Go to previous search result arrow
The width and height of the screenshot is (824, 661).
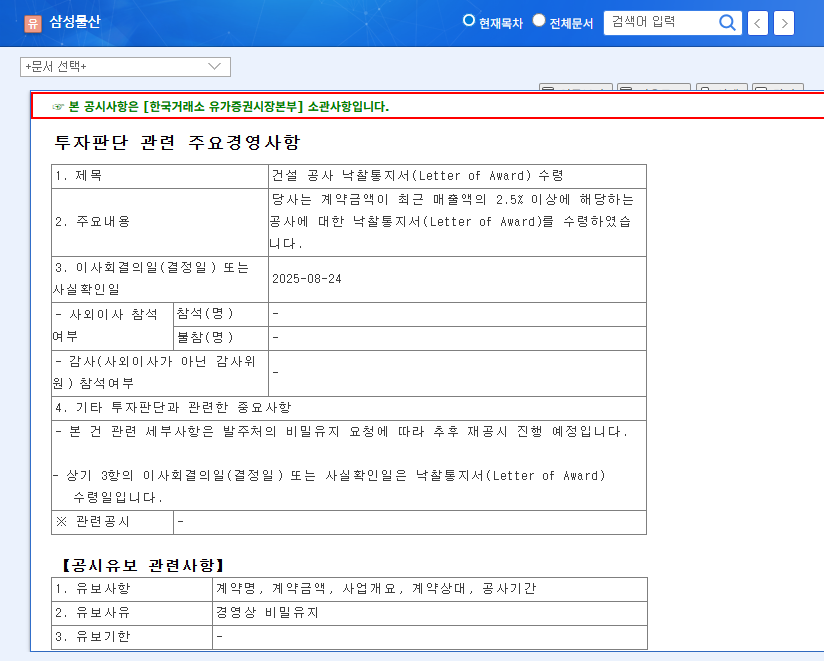tap(758, 23)
